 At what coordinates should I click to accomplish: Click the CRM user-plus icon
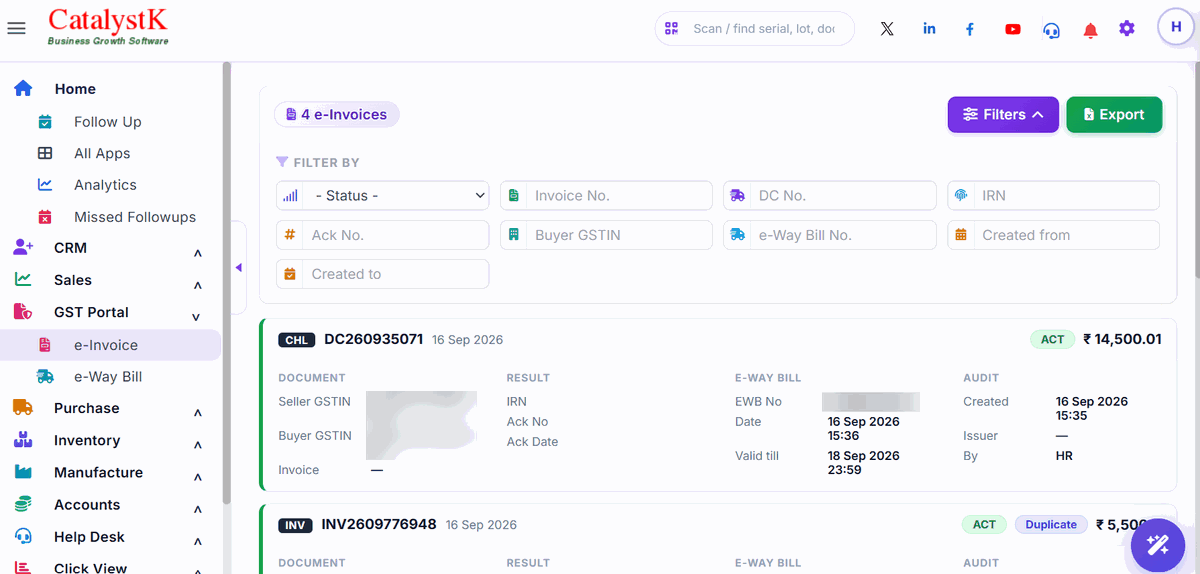(x=23, y=247)
